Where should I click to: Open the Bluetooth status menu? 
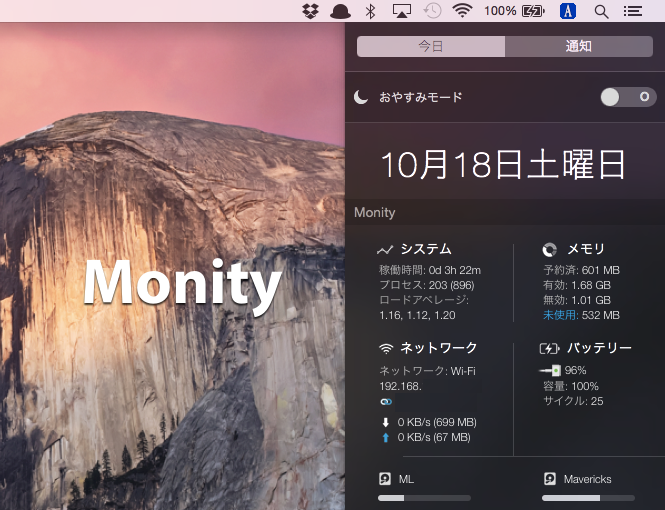[370, 11]
